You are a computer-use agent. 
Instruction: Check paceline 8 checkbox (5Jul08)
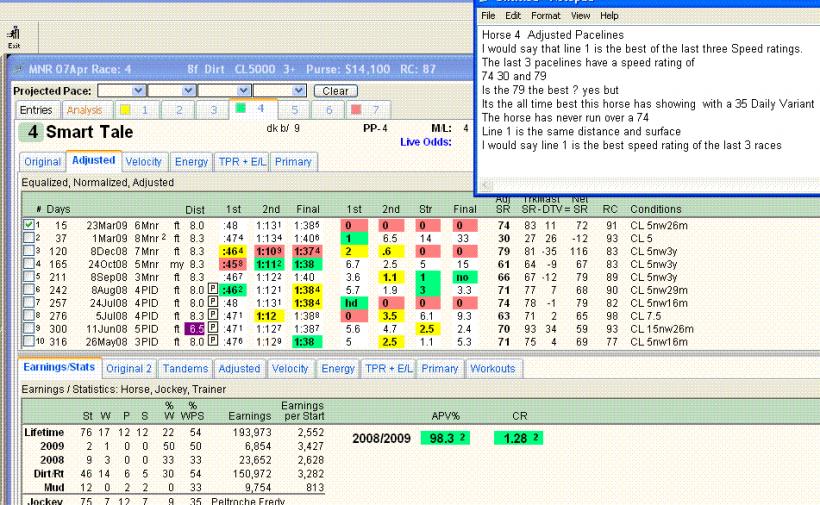[x=29, y=316]
